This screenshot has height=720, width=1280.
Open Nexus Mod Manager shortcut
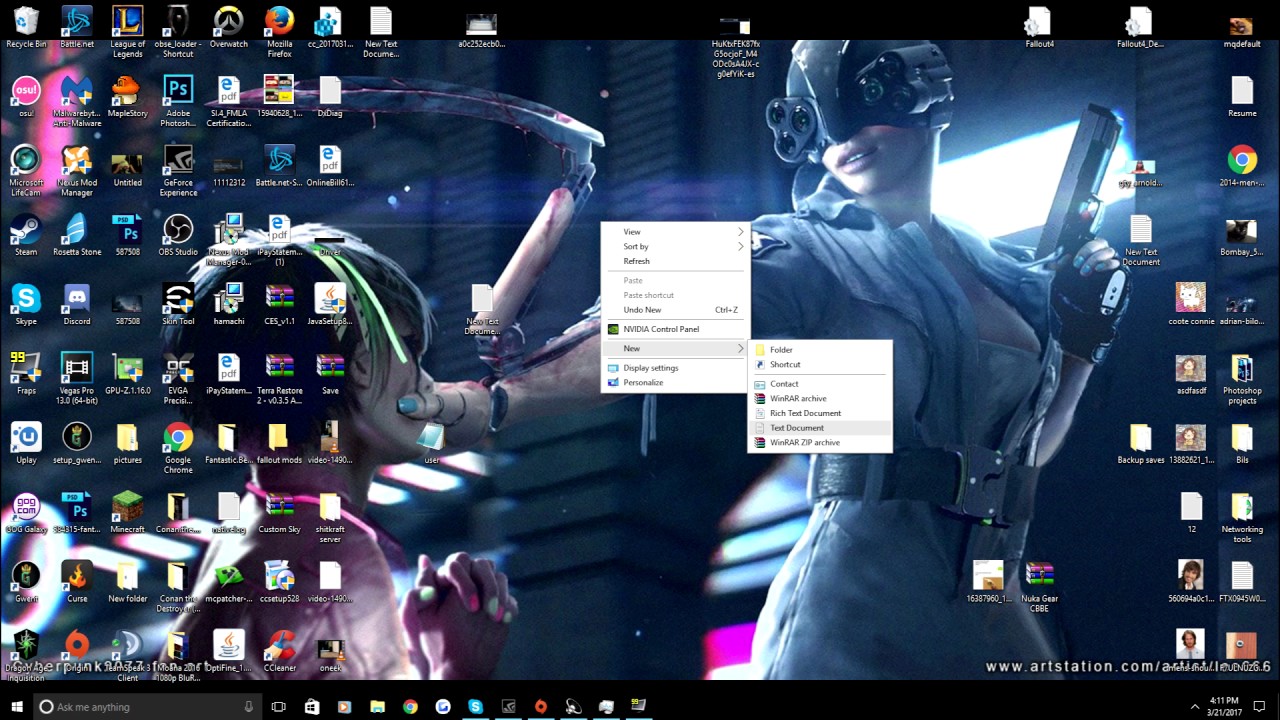pyautogui.click(x=77, y=170)
